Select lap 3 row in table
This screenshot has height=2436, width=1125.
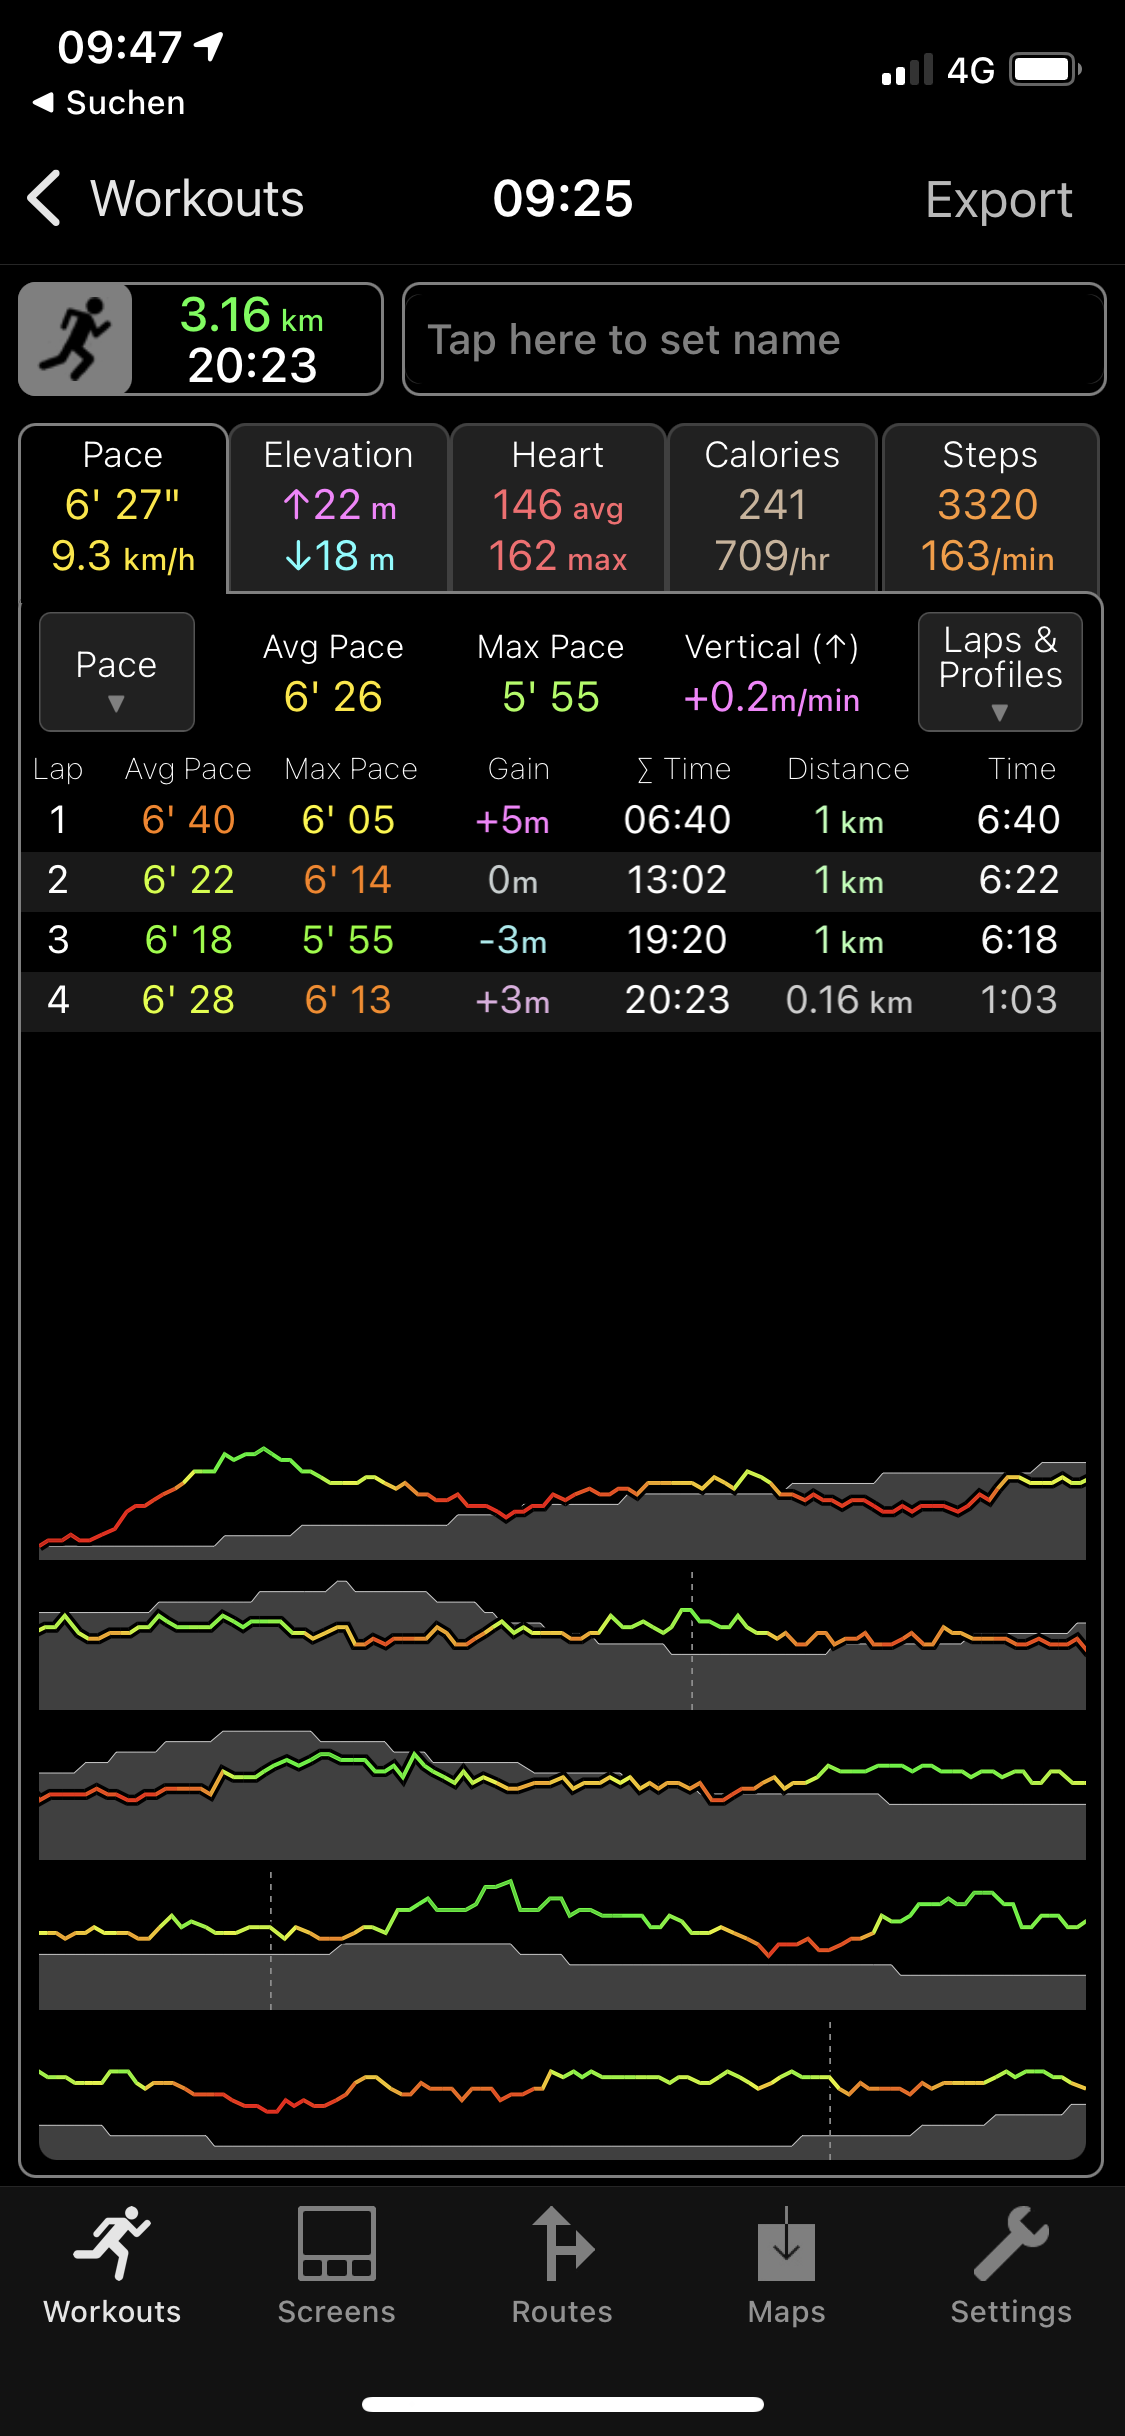pos(560,940)
